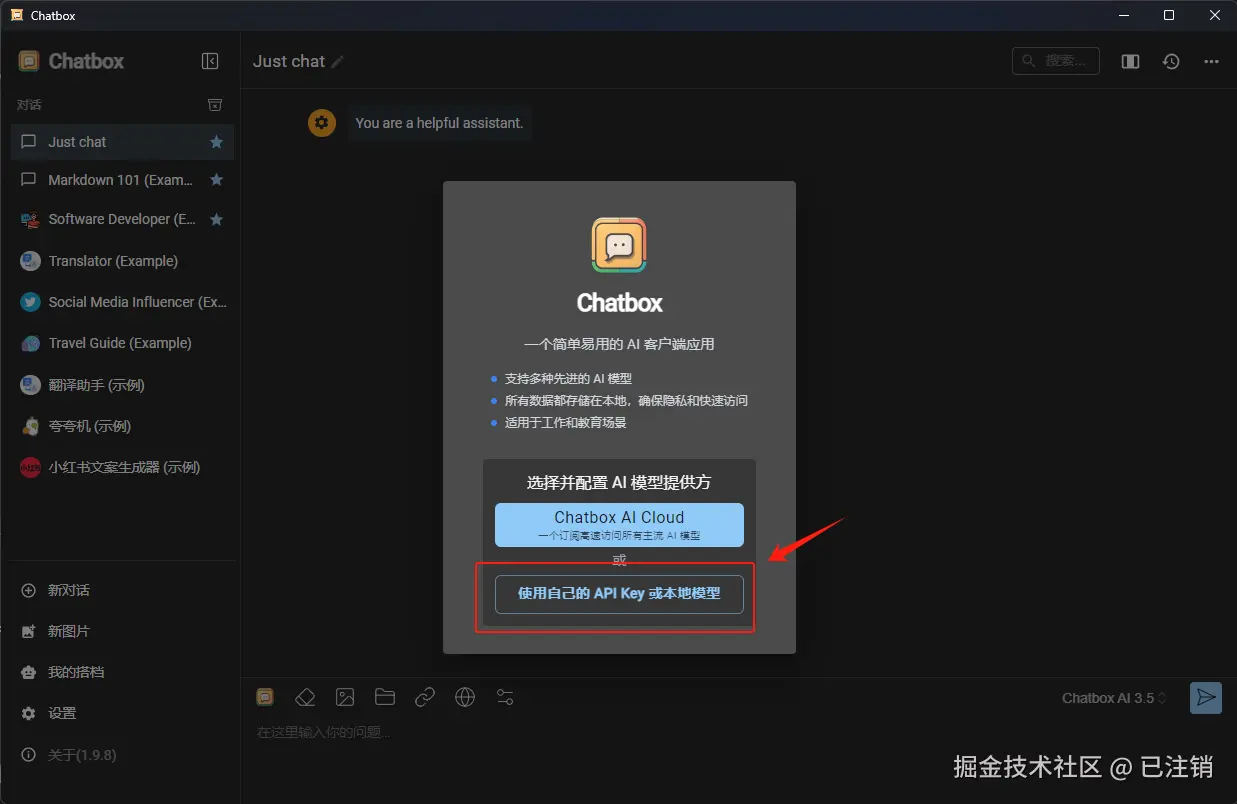
Task: Open the Just chat conversation
Action: [122, 142]
